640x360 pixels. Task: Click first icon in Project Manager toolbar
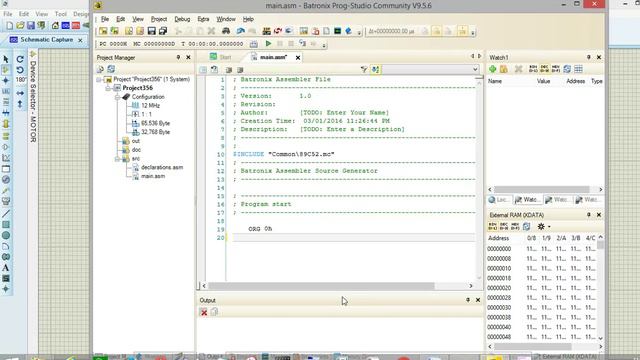point(100,69)
